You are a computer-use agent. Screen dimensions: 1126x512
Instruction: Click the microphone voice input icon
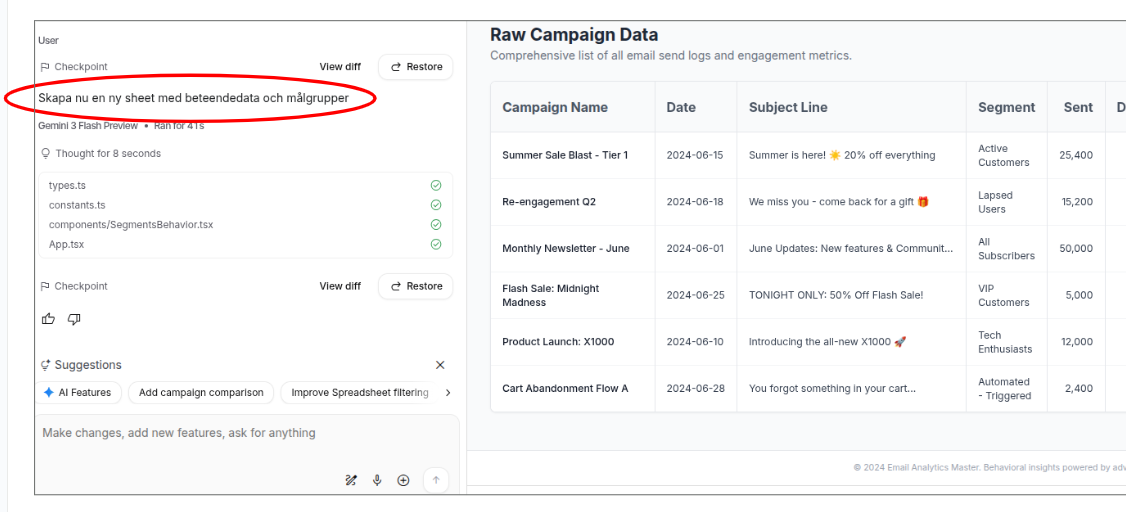[x=377, y=480]
